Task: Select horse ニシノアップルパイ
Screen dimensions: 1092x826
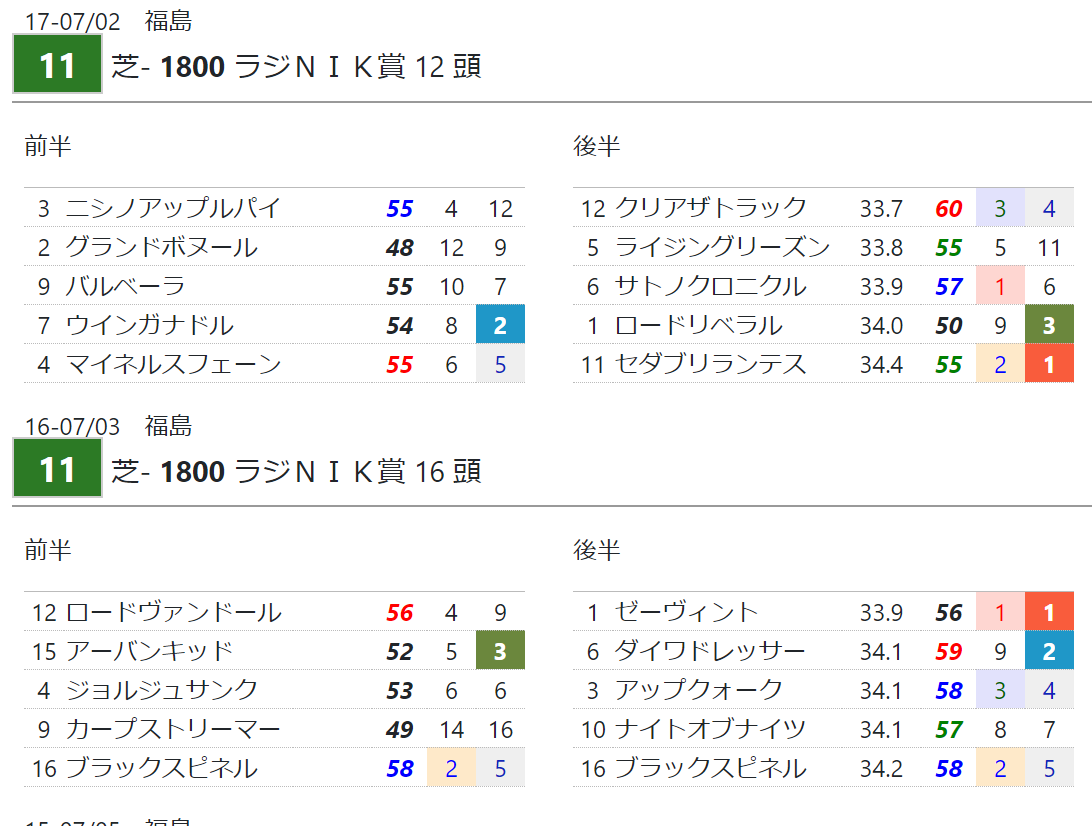Action: click(173, 208)
